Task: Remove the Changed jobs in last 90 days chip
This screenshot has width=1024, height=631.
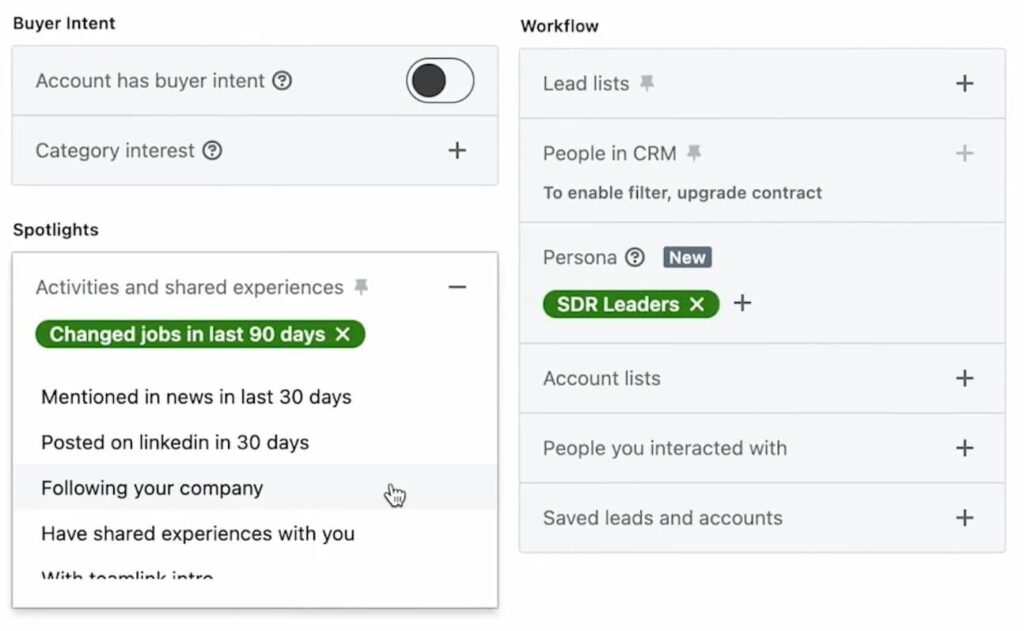Action: pos(343,334)
